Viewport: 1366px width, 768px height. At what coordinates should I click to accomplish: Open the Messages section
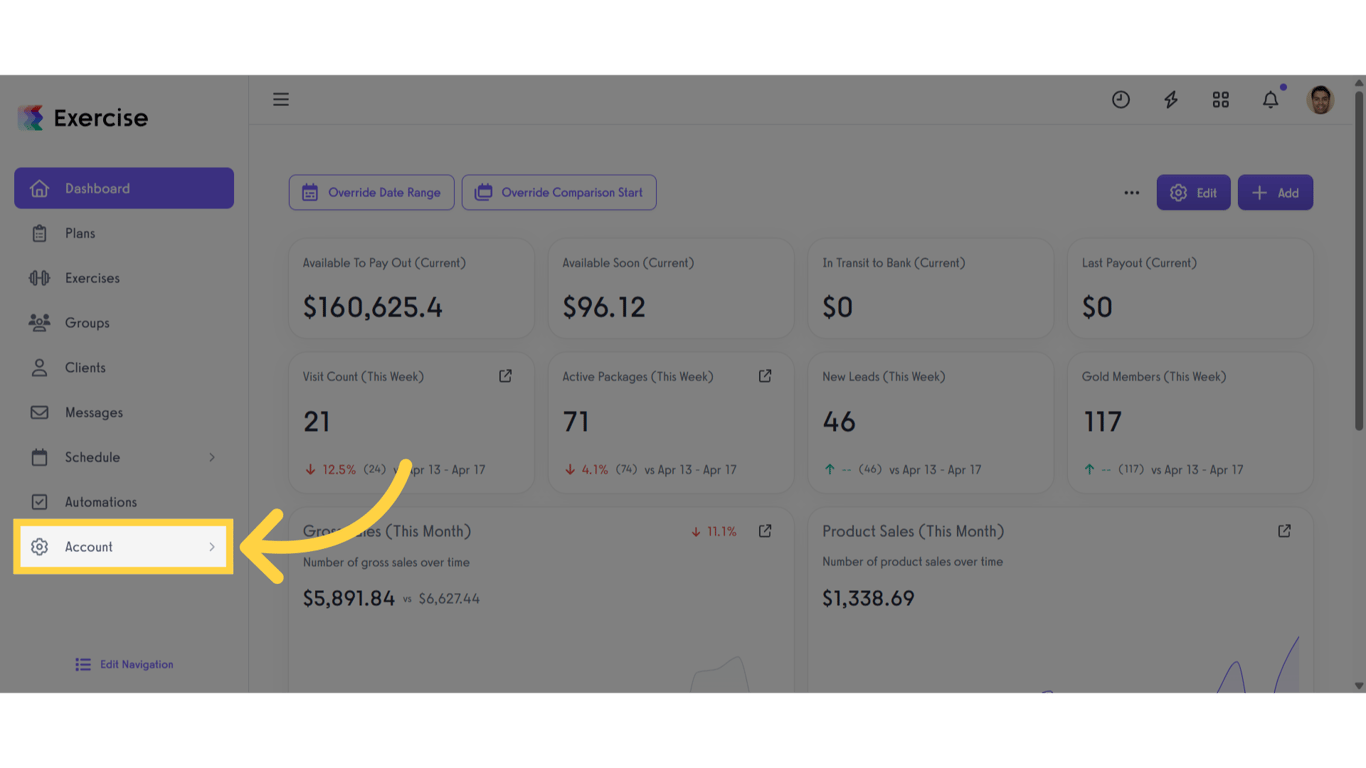tap(94, 412)
